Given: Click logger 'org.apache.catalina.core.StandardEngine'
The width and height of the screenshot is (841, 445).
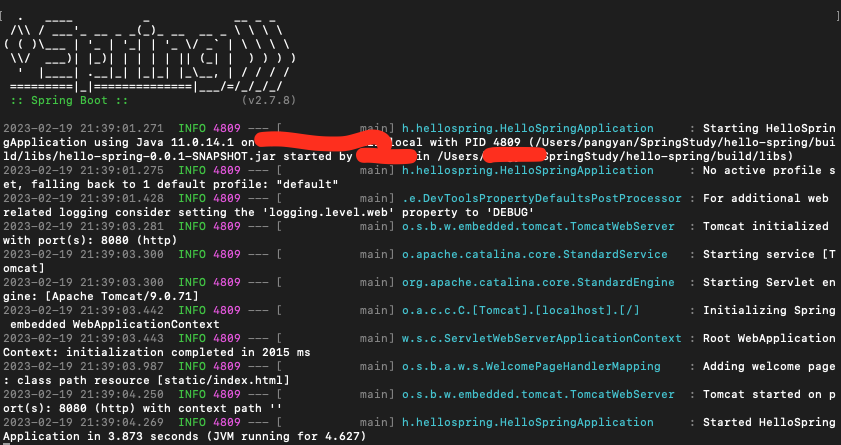Looking at the screenshot, I should (538, 282).
